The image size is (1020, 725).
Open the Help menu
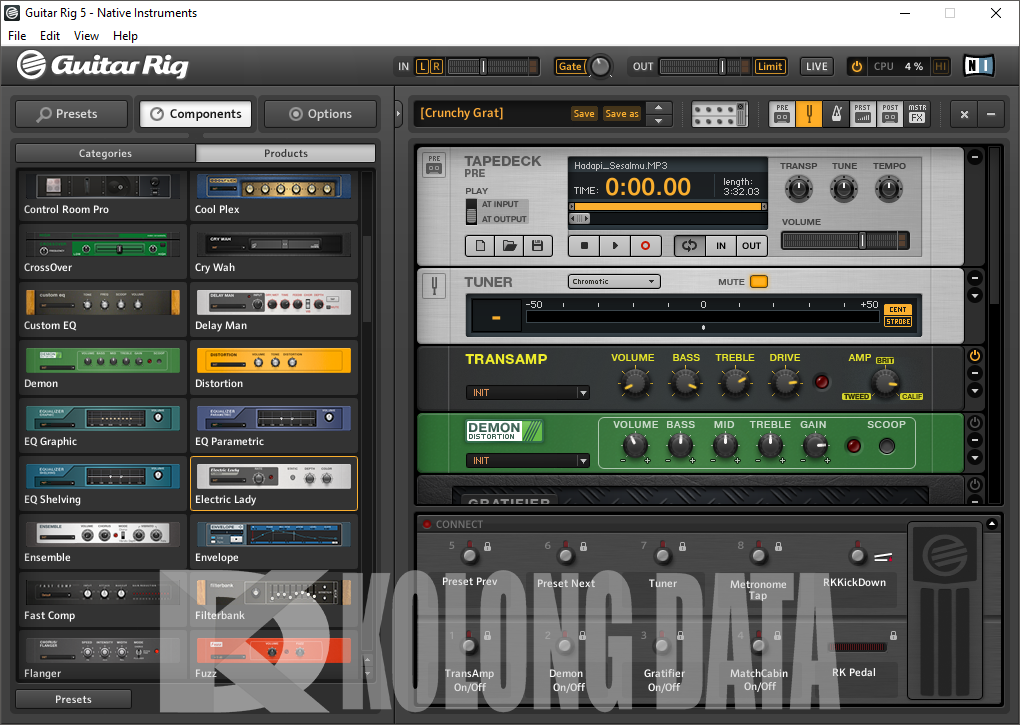point(125,36)
